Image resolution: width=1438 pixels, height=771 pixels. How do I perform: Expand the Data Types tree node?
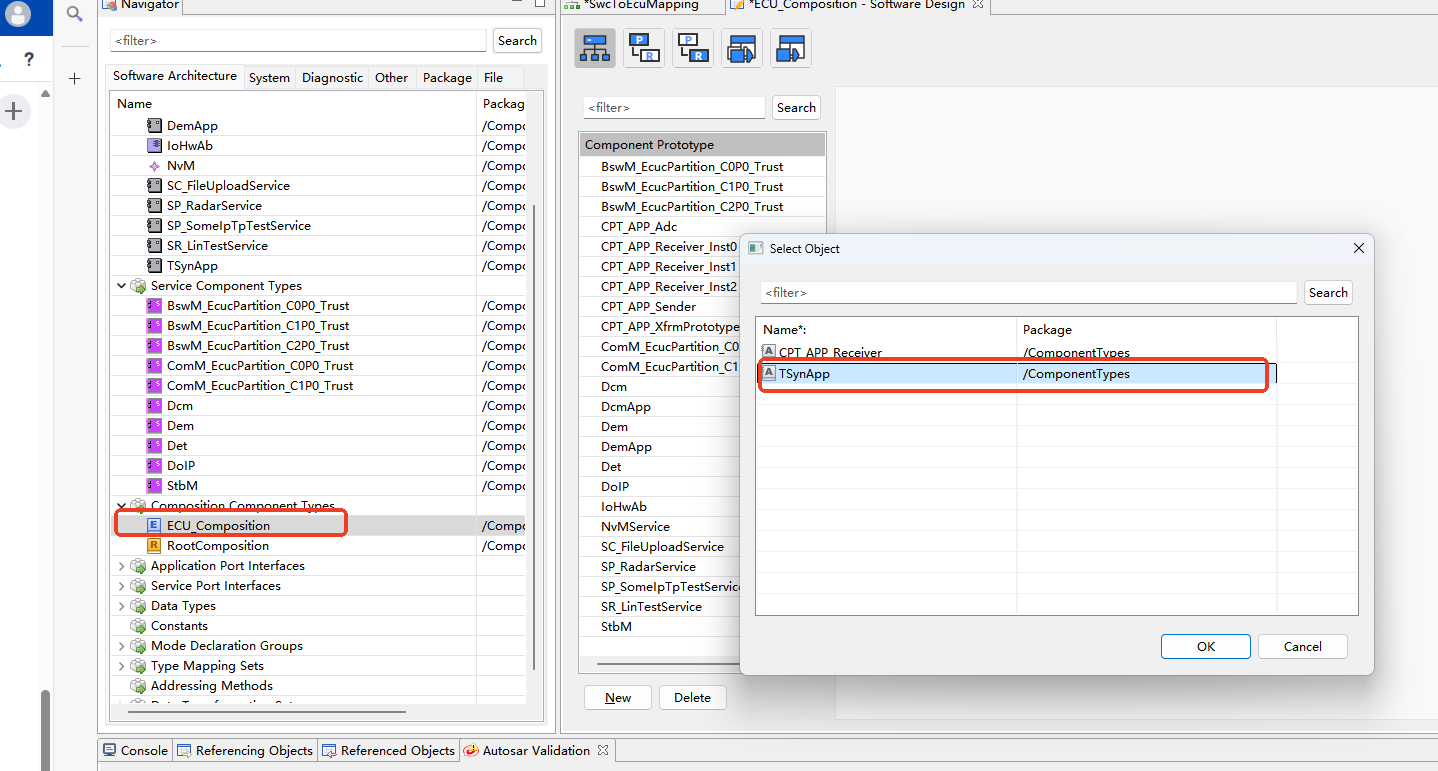tap(122, 606)
